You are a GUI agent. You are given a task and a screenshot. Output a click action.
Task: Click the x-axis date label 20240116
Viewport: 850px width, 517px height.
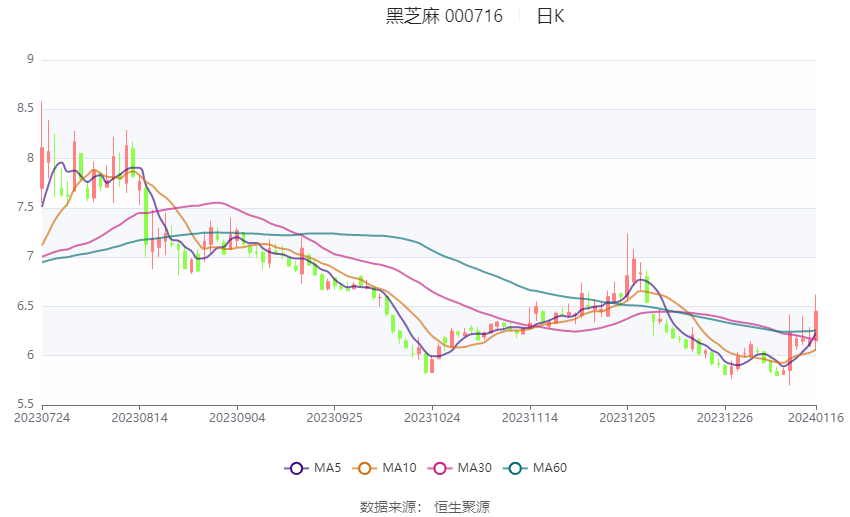(x=816, y=418)
